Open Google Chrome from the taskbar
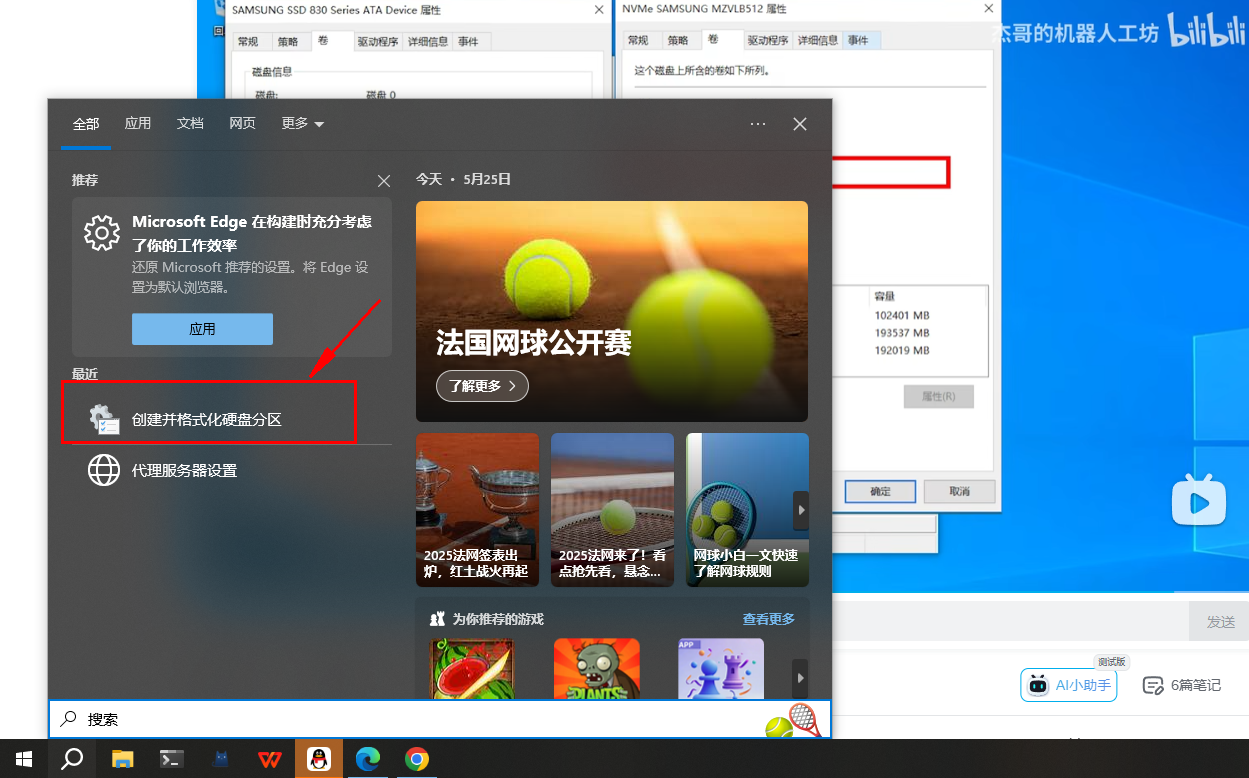This screenshot has height=778, width=1249. 417,759
